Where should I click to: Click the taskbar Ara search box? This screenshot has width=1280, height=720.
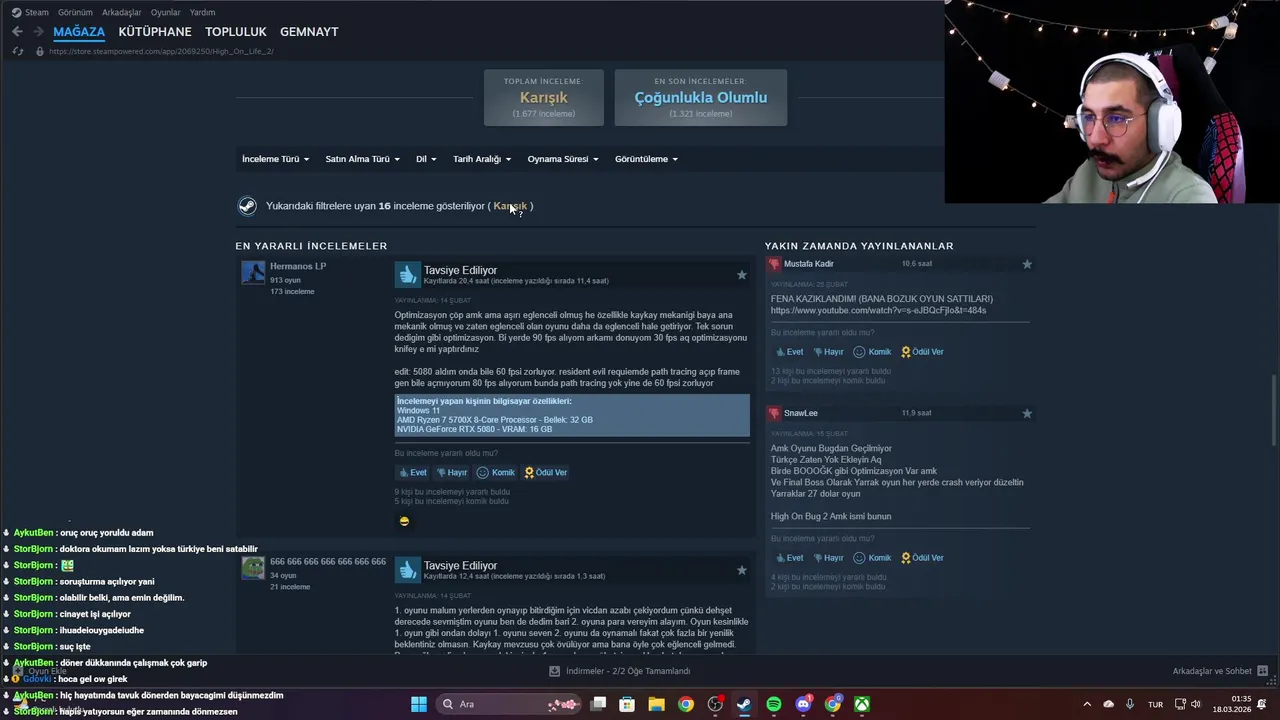(x=508, y=704)
